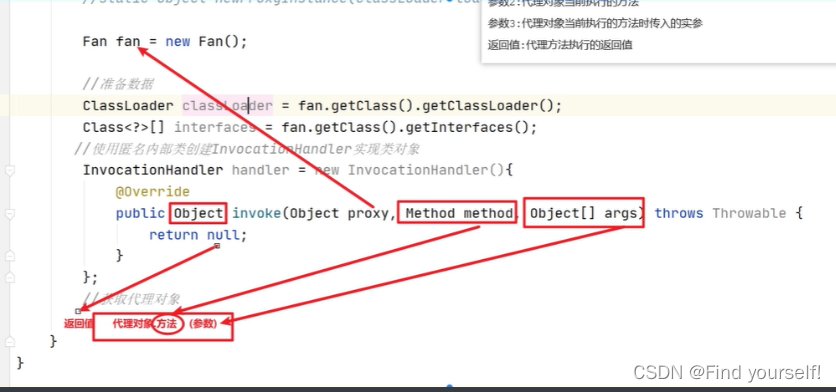Click tooltip line "返回值:代理方法执行的返回值"
Screen dimensions: 836x392
coord(560,45)
